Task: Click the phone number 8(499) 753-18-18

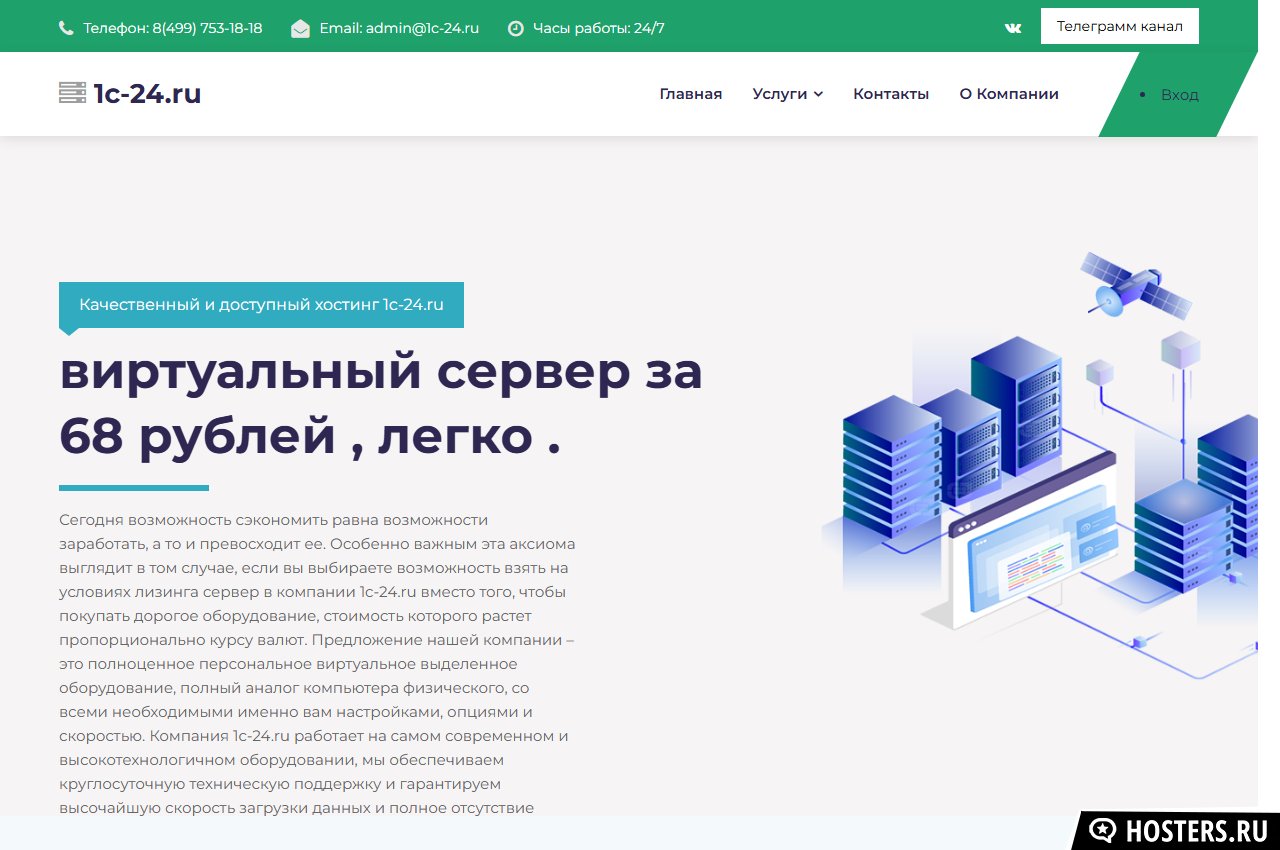Action: click(207, 28)
